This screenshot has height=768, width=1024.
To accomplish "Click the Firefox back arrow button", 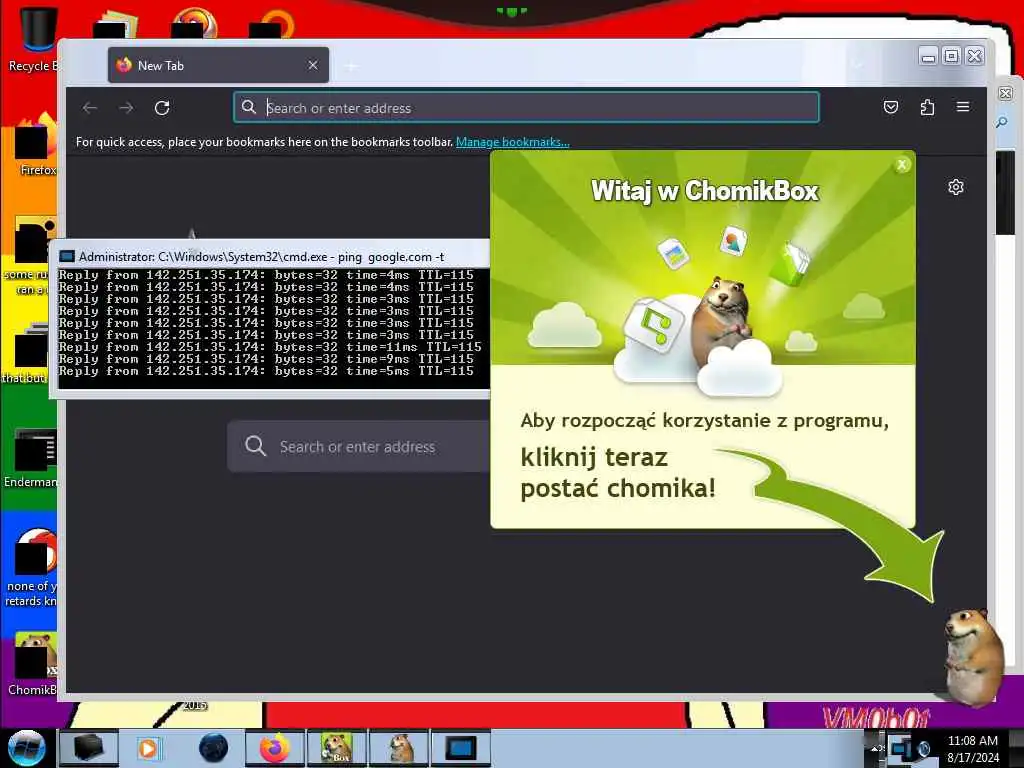I will 90,108.
